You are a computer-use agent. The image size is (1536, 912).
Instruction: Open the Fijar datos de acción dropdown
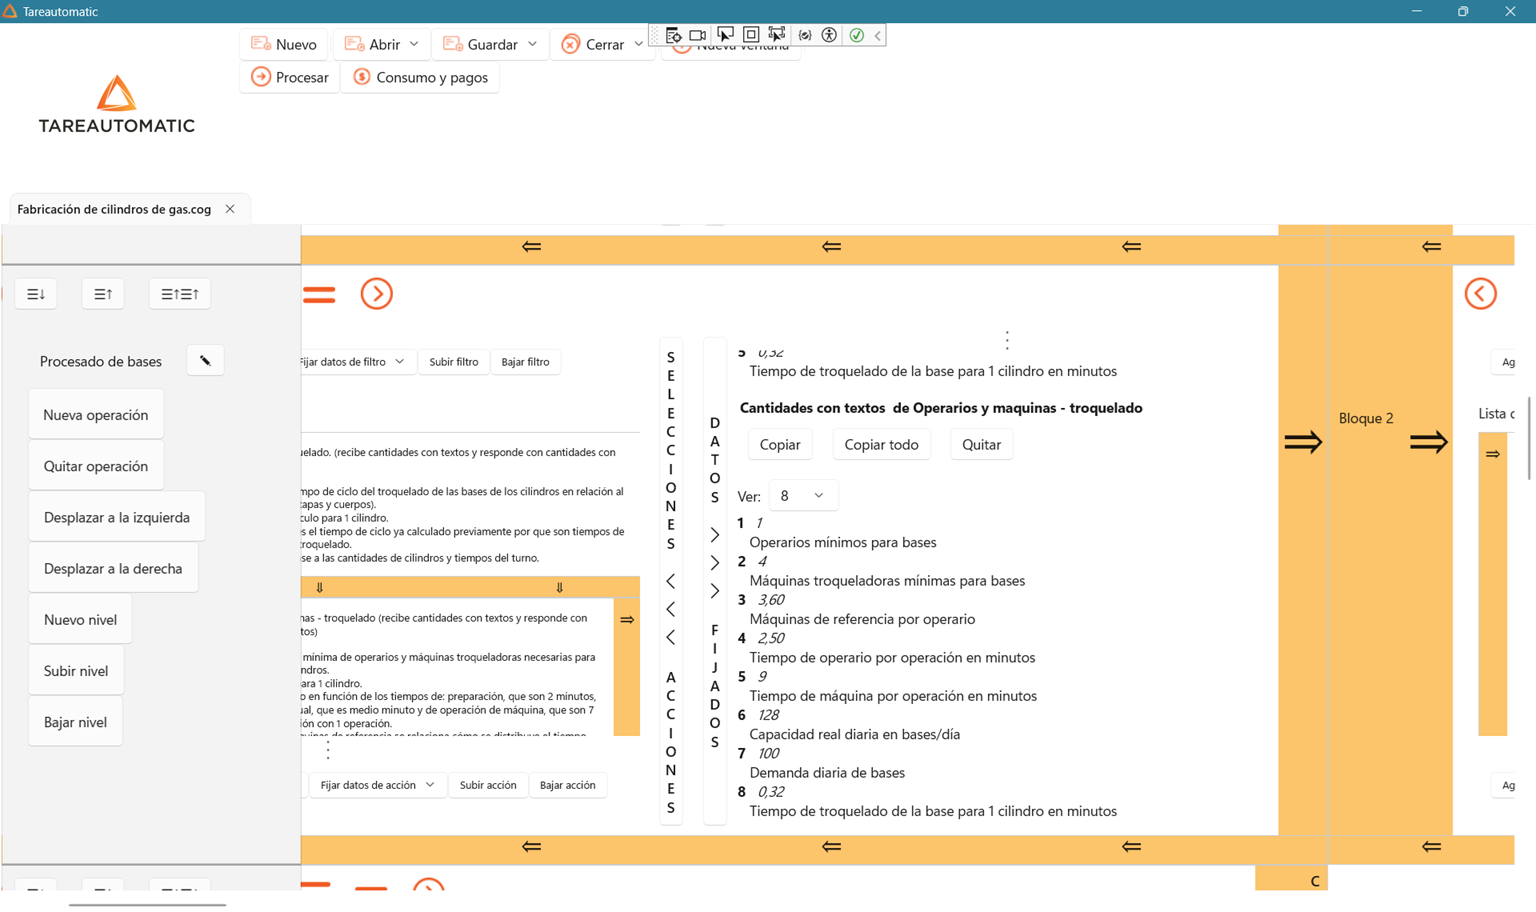[378, 785]
